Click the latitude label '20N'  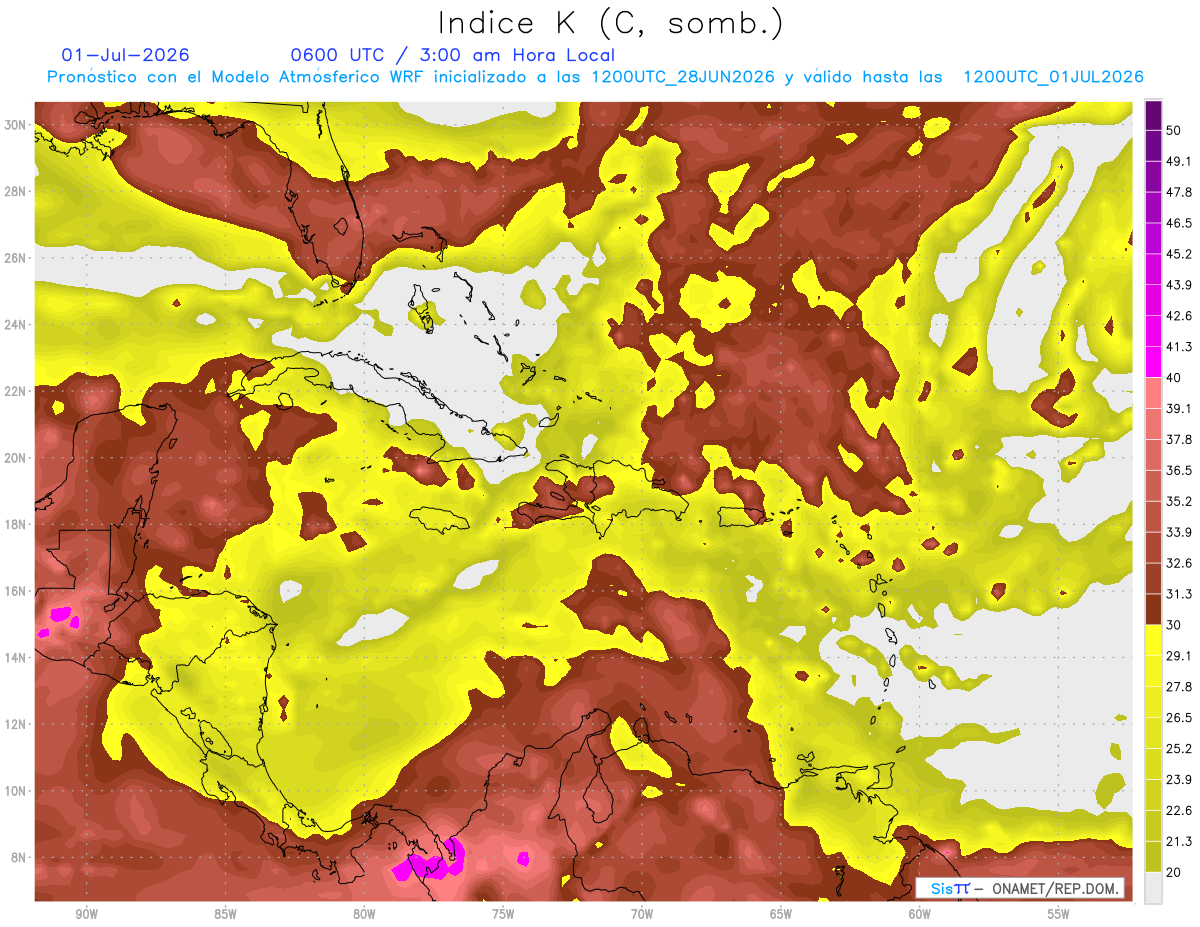tap(15, 458)
